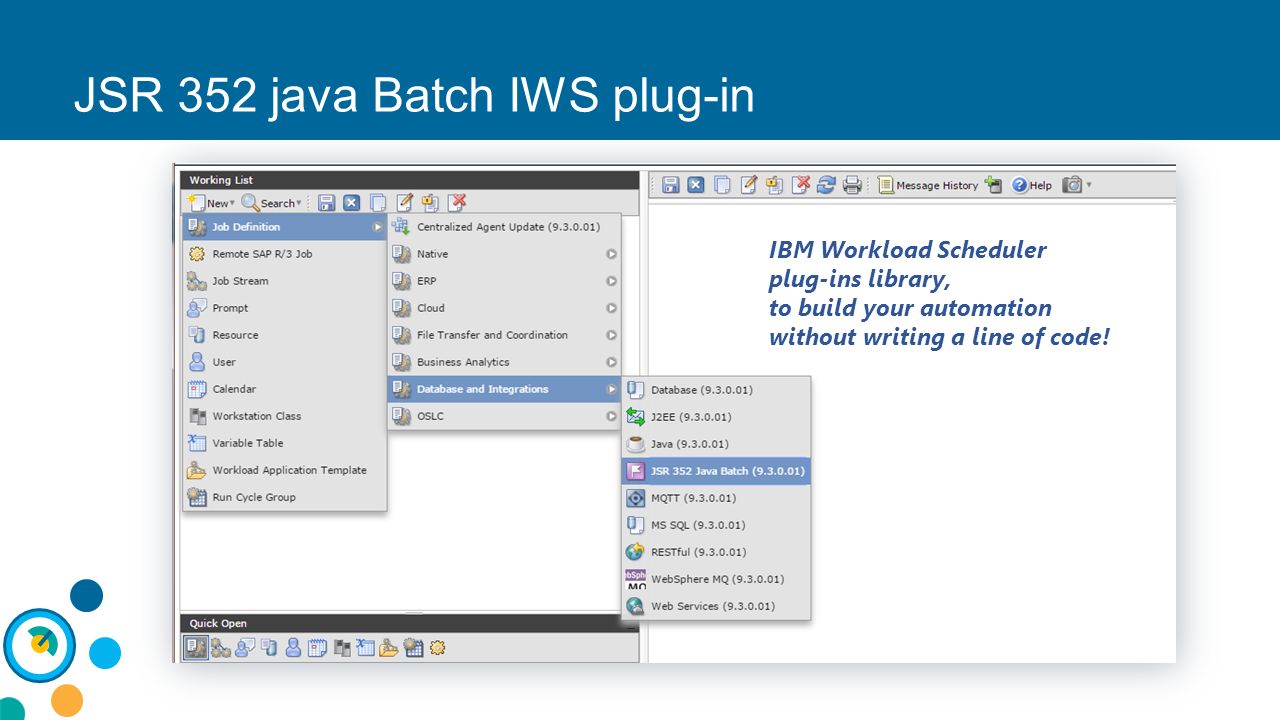Open Quick Open calendar icon

click(x=317, y=648)
